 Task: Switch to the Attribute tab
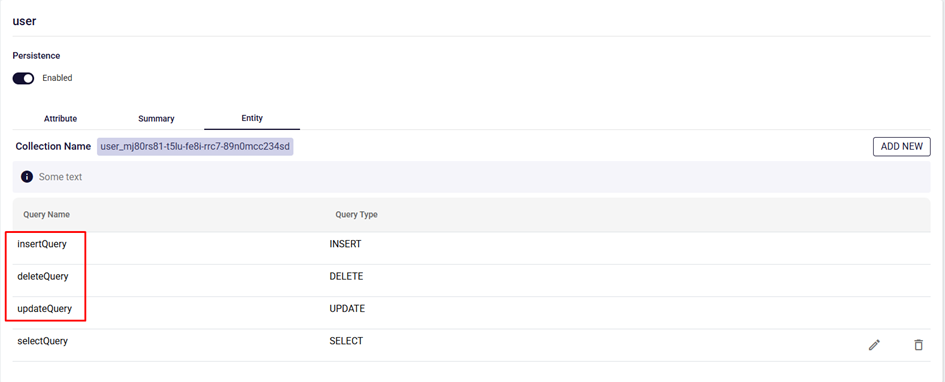(x=60, y=119)
